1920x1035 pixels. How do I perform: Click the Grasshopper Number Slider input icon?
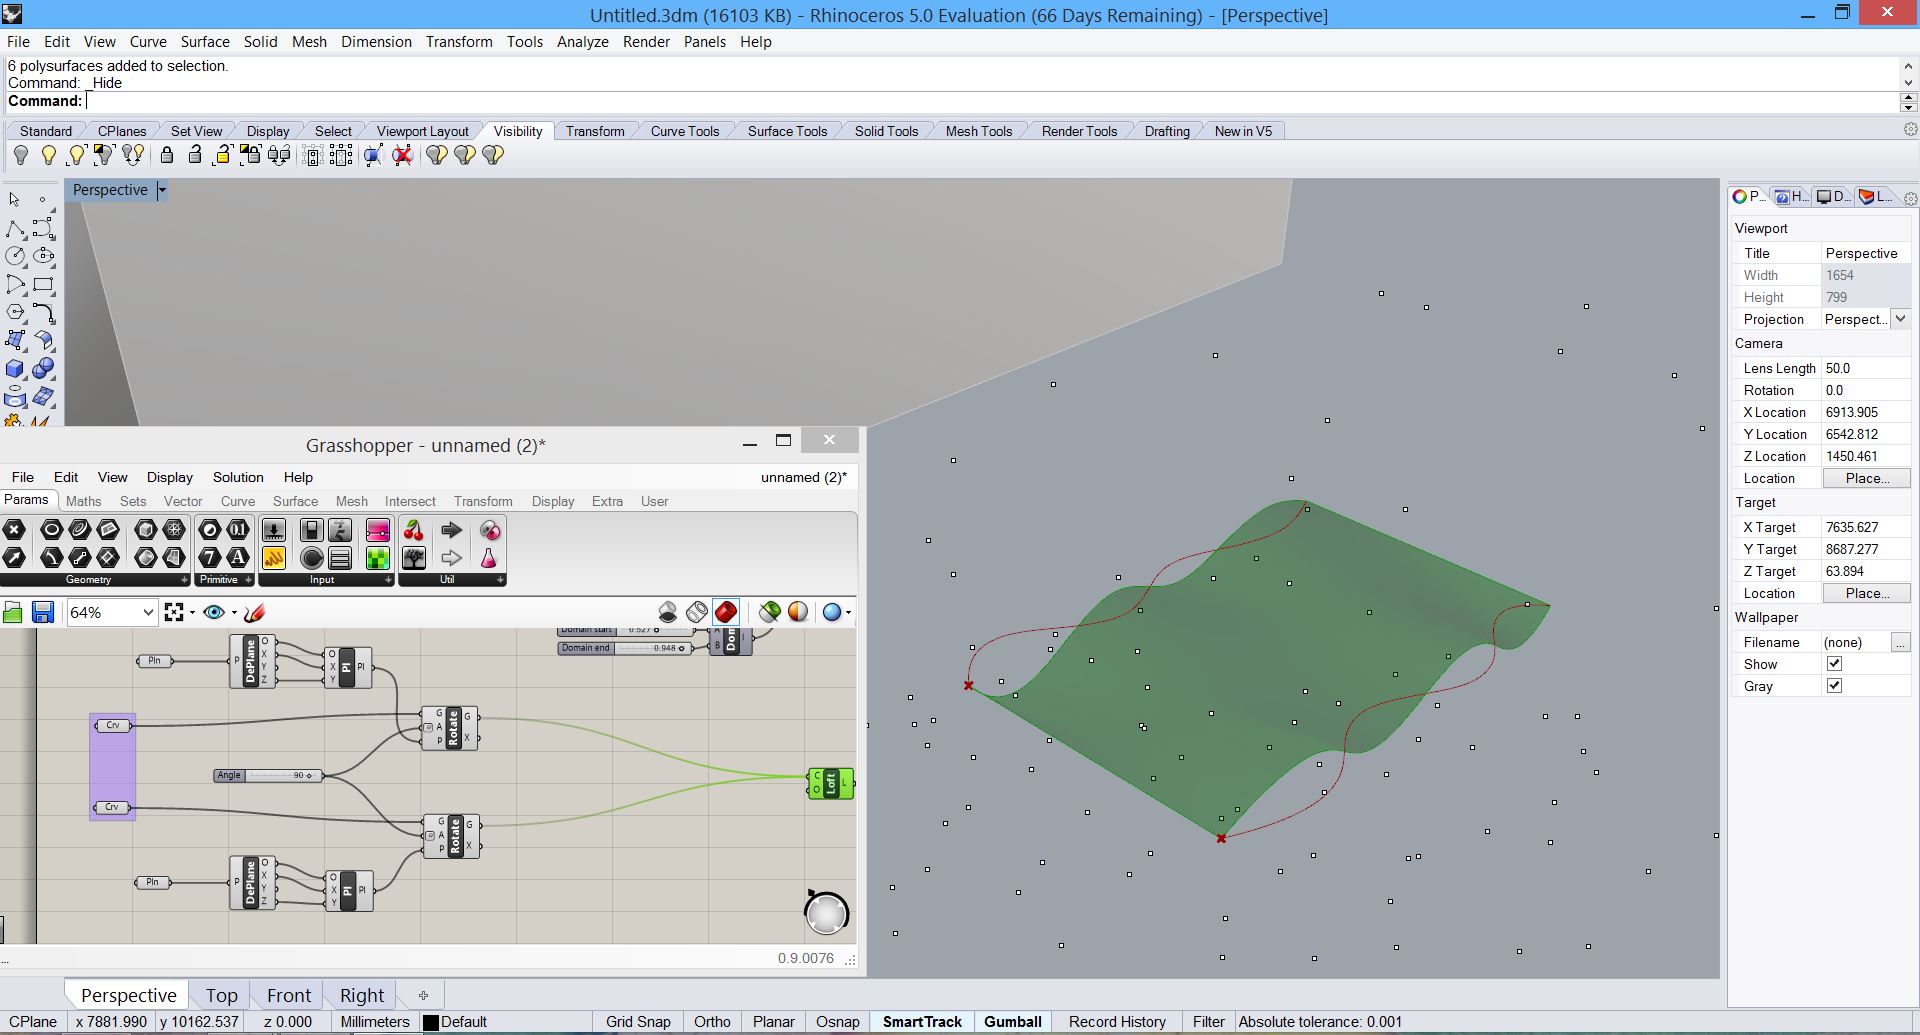(x=273, y=530)
